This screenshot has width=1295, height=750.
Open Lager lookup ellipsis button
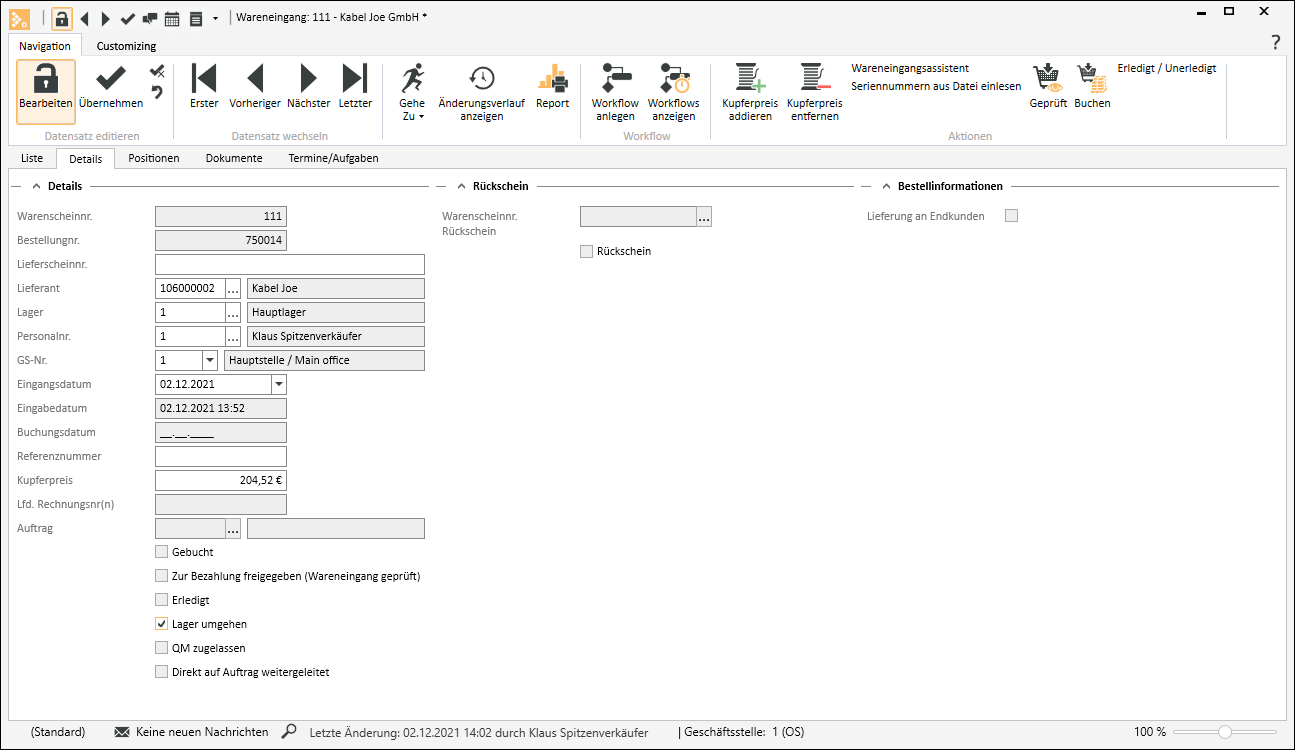pos(233,312)
